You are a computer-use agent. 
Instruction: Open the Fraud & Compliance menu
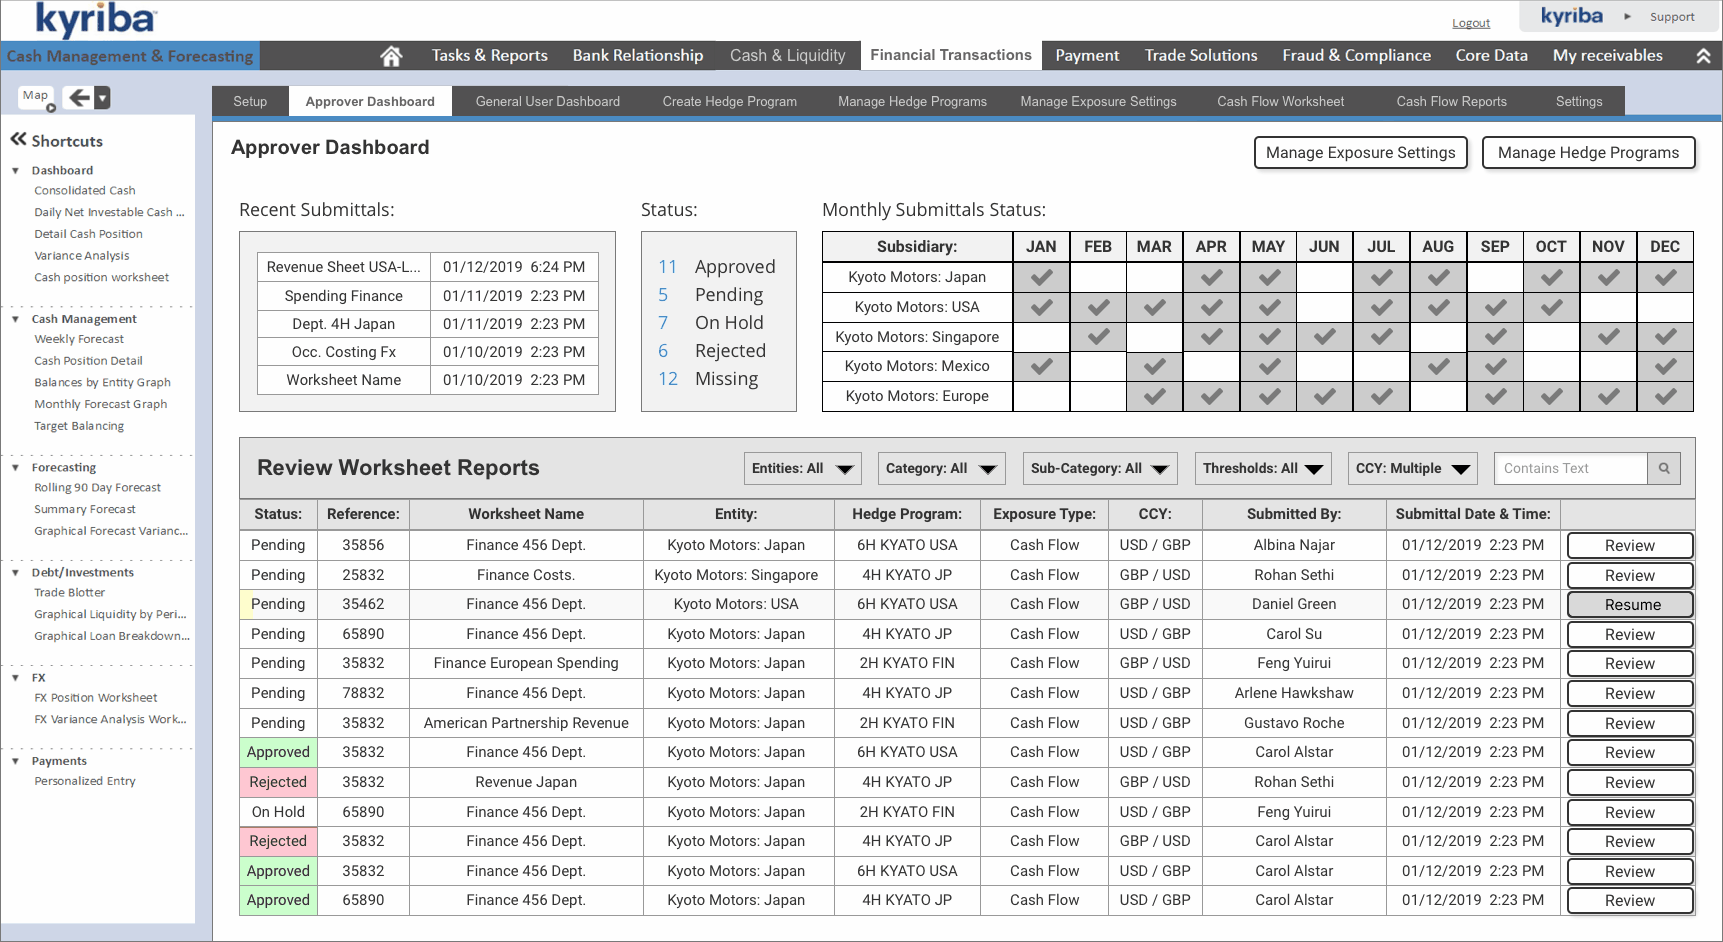[x=1356, y=56]
